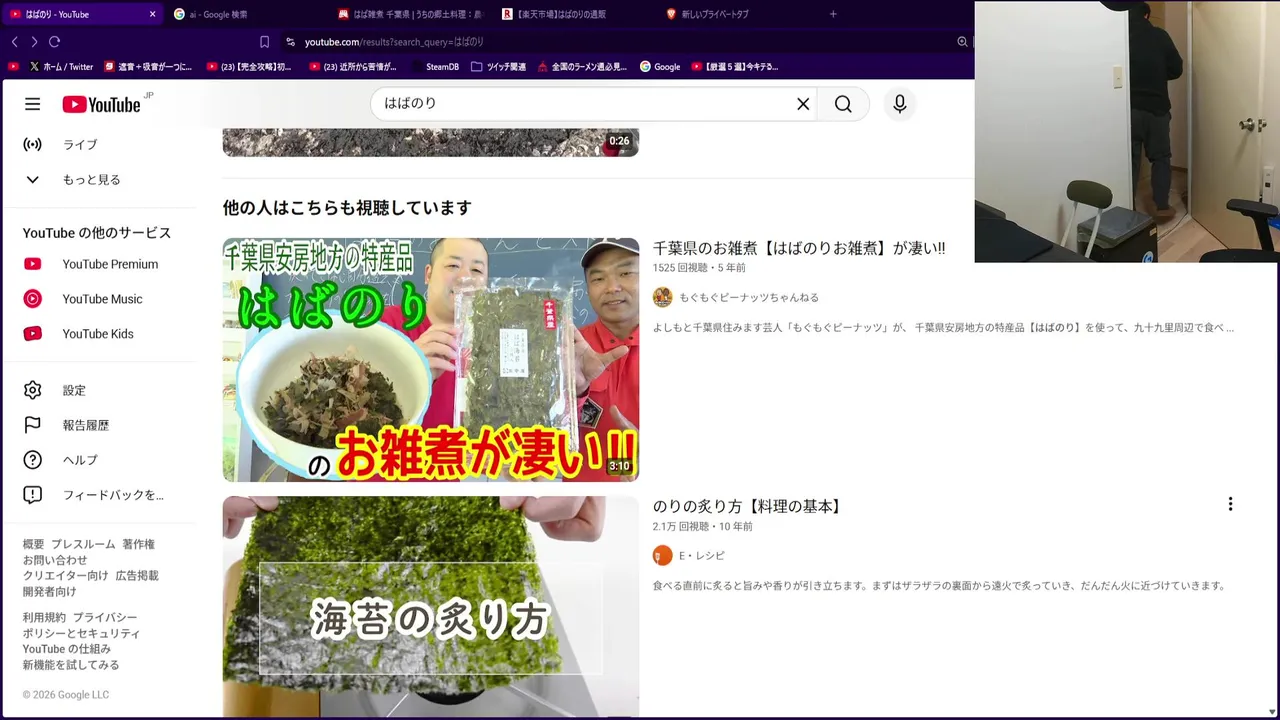
Task: Open the ツイッチ関連 bookmarks folder
Action: point(498,67)
